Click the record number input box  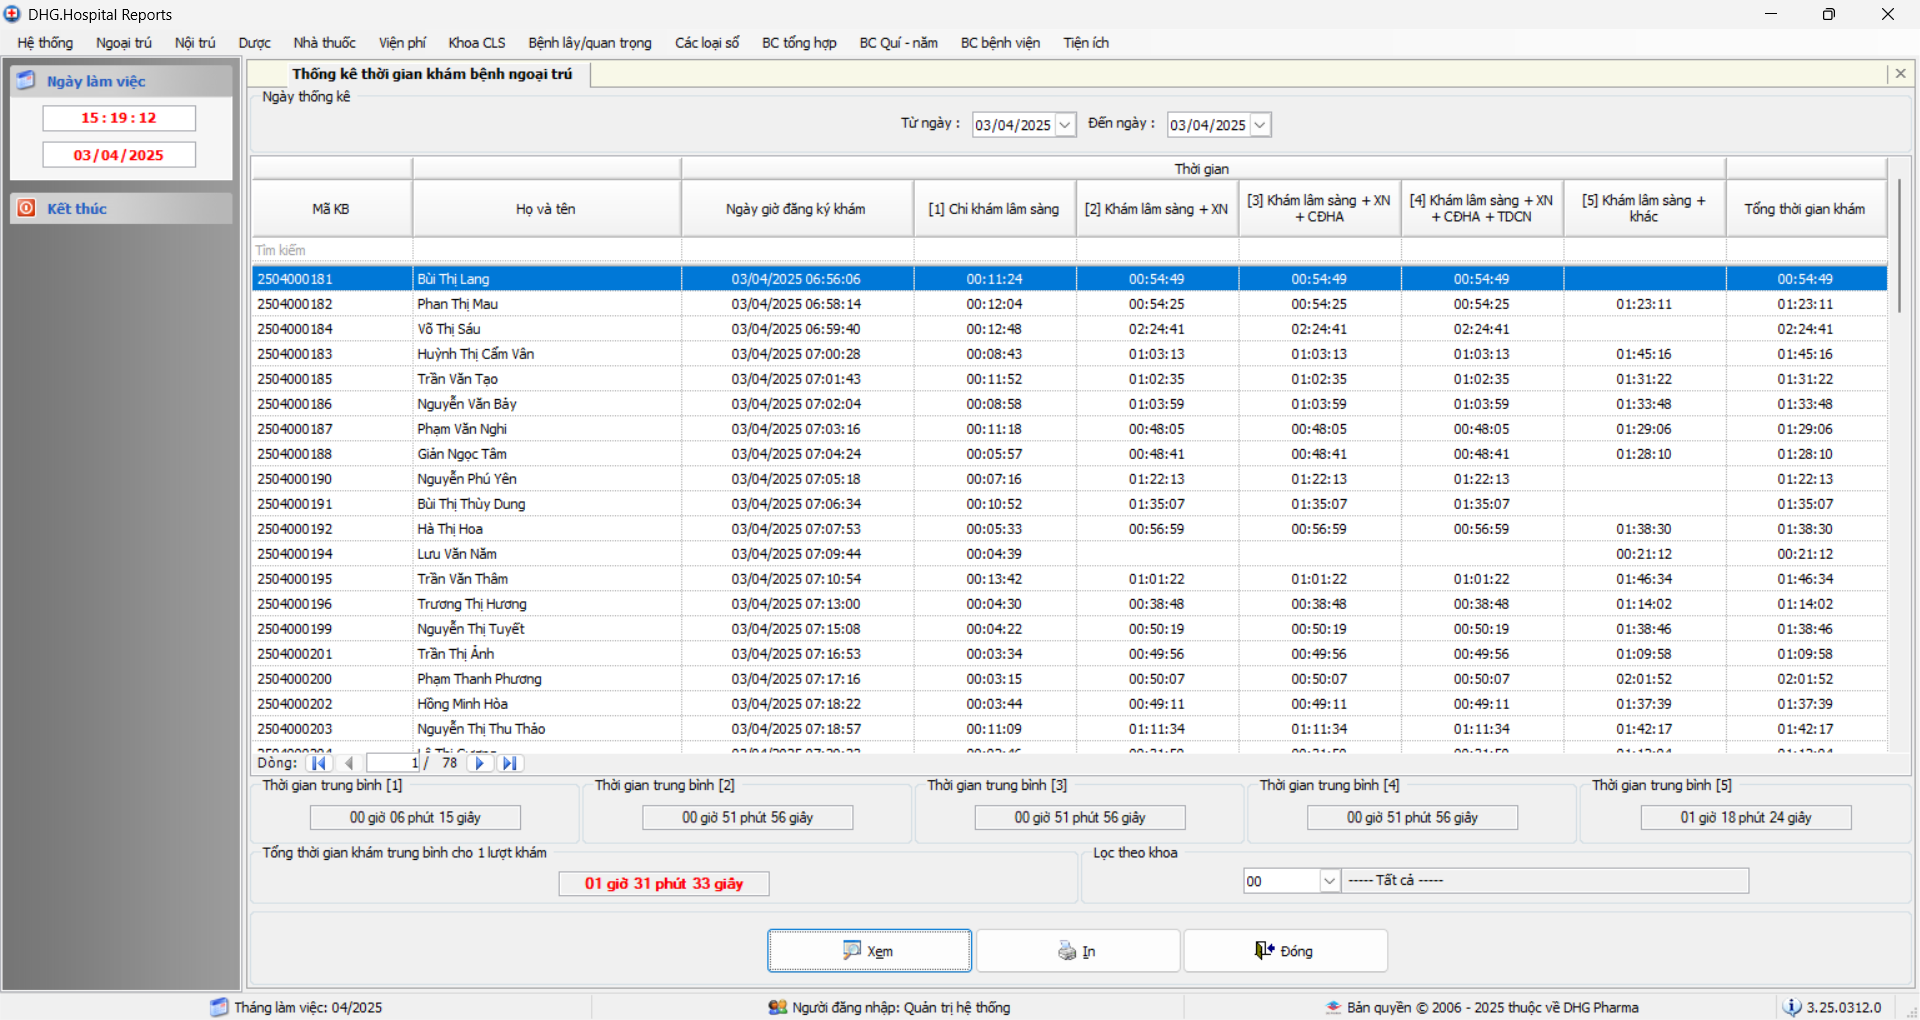(x=394, y=763)
